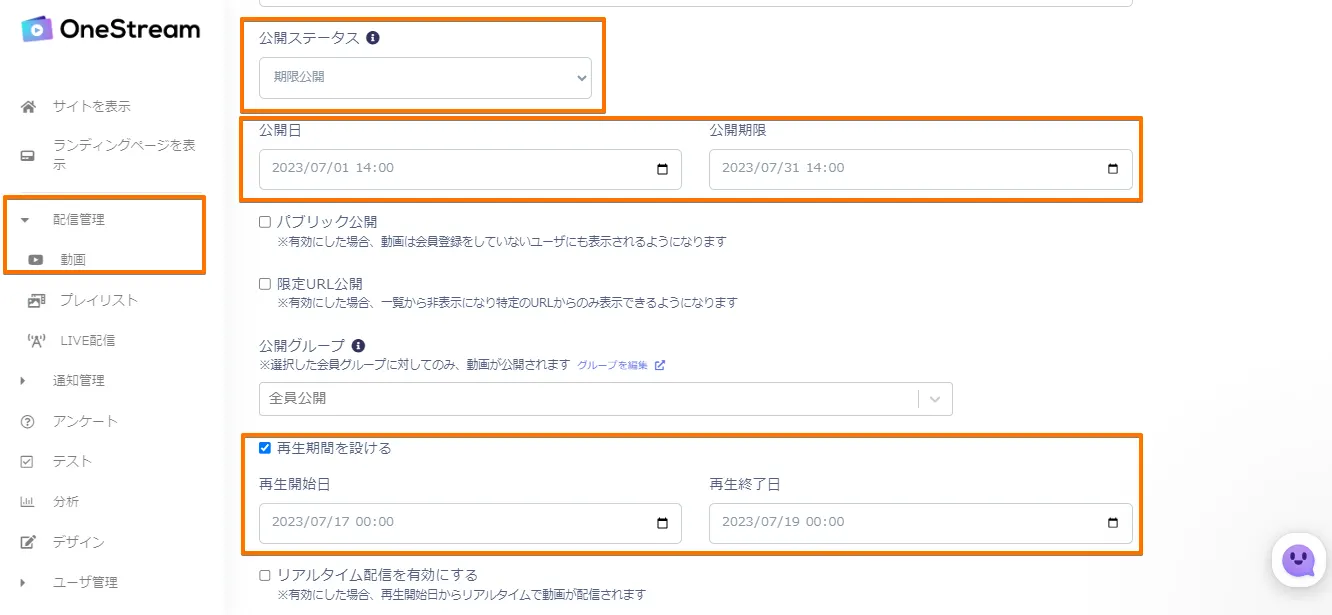Click info icon next to 公開ステータス
Screen dimensions: 1332x615
(x=373, y=38)
